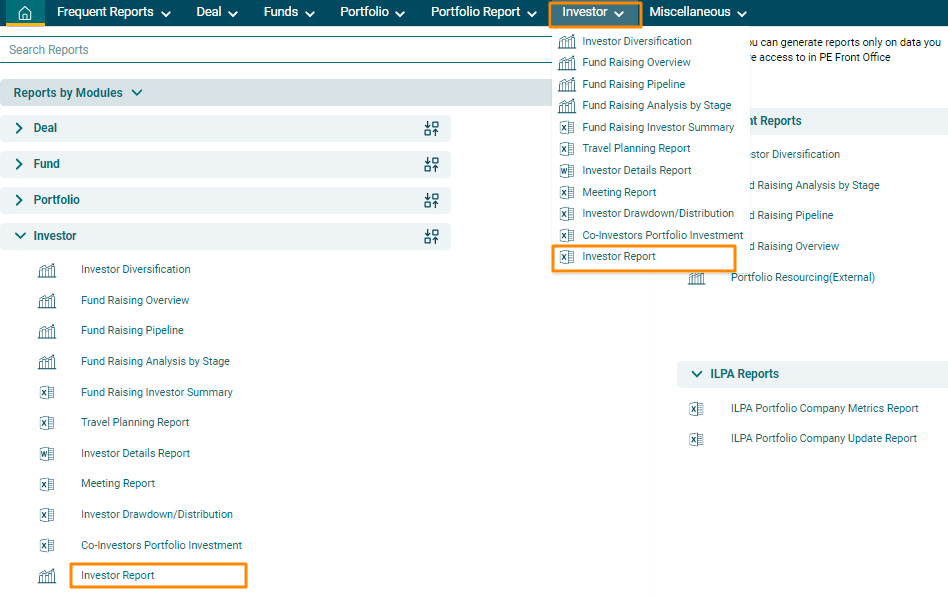Click the sort icon on Investor module row
948x597 pixels.
tap(431, 236)
